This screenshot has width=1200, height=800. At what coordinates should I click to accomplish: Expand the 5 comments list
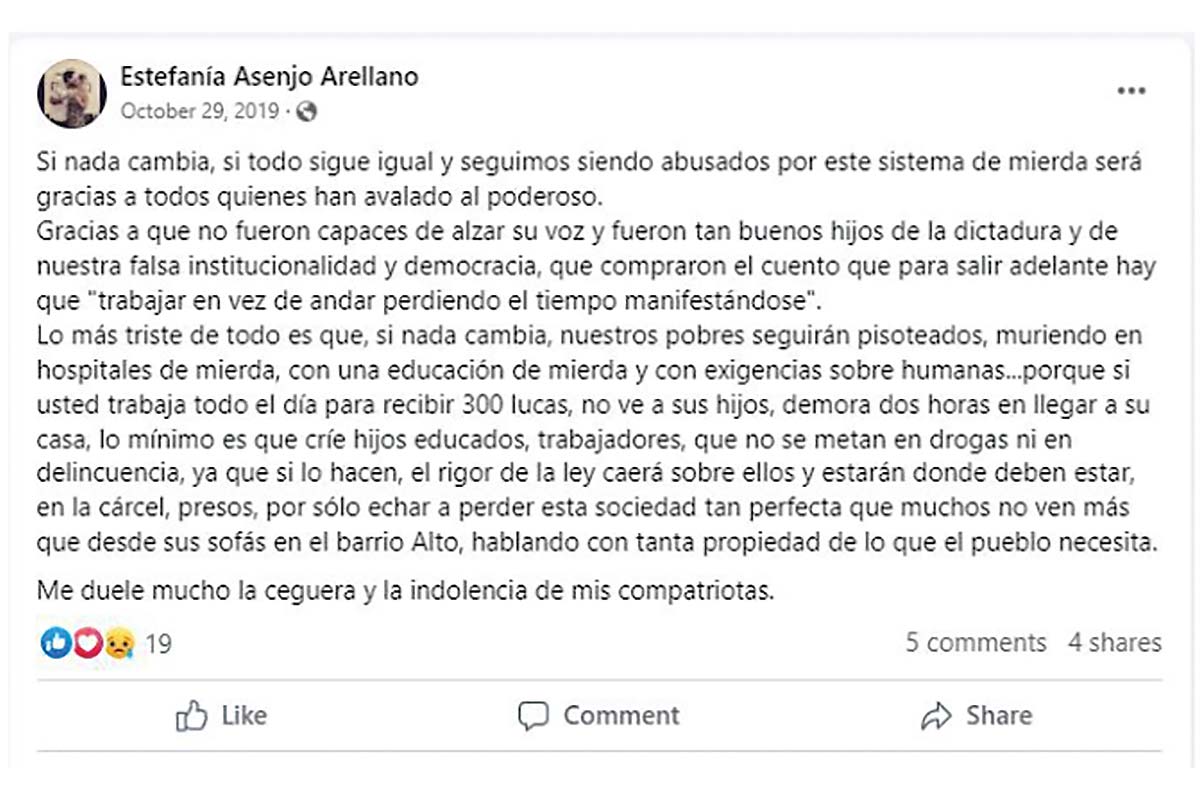(x=976, y=642)
